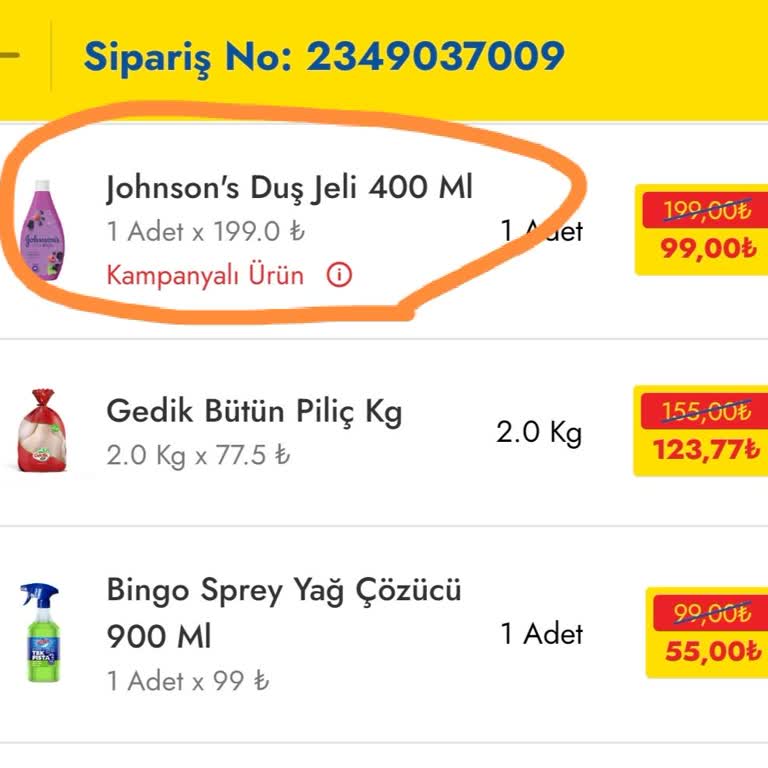Tap the 99,00₺ discounted price for Johnson's
768x768 pixels.
click(x=707, y=248)
